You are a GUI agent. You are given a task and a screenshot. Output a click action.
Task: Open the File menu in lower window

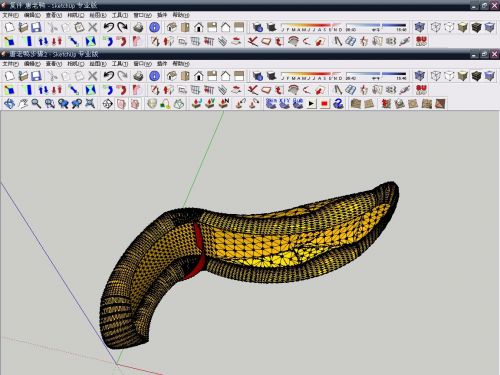click(10, 64)
